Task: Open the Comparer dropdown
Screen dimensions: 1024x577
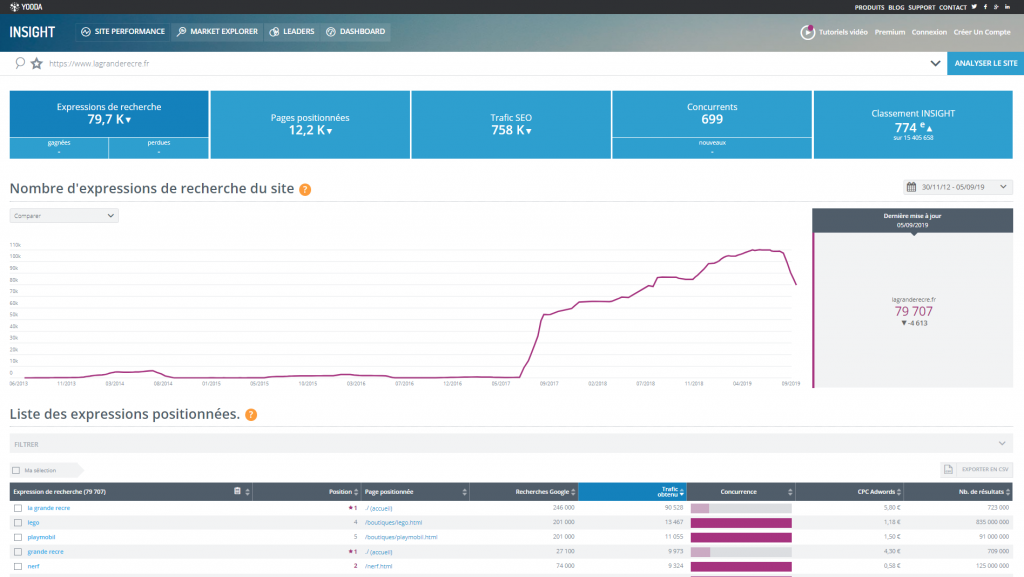Action: [x=64, y=215]
